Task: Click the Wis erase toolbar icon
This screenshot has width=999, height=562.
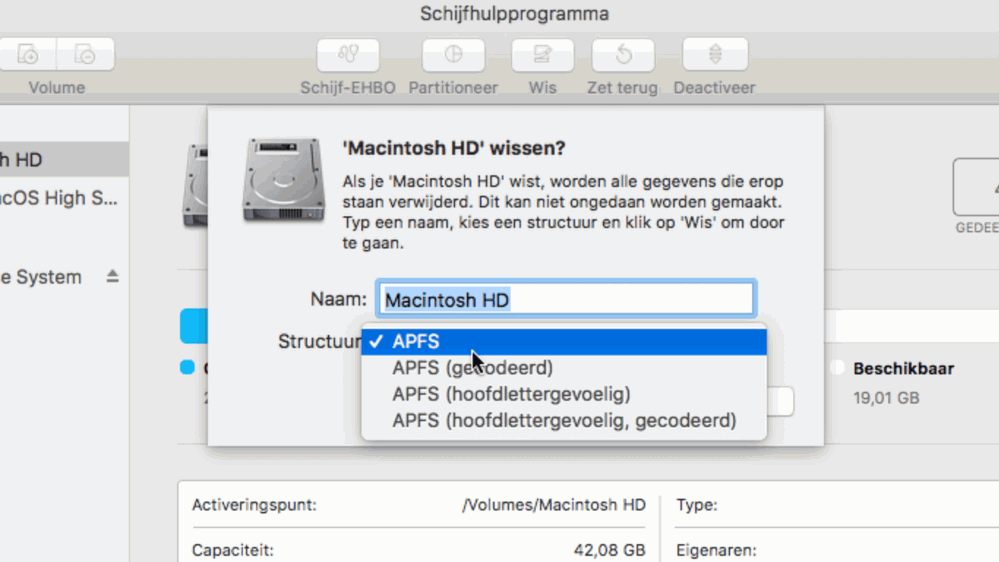Action: click(x=542, y=55)
